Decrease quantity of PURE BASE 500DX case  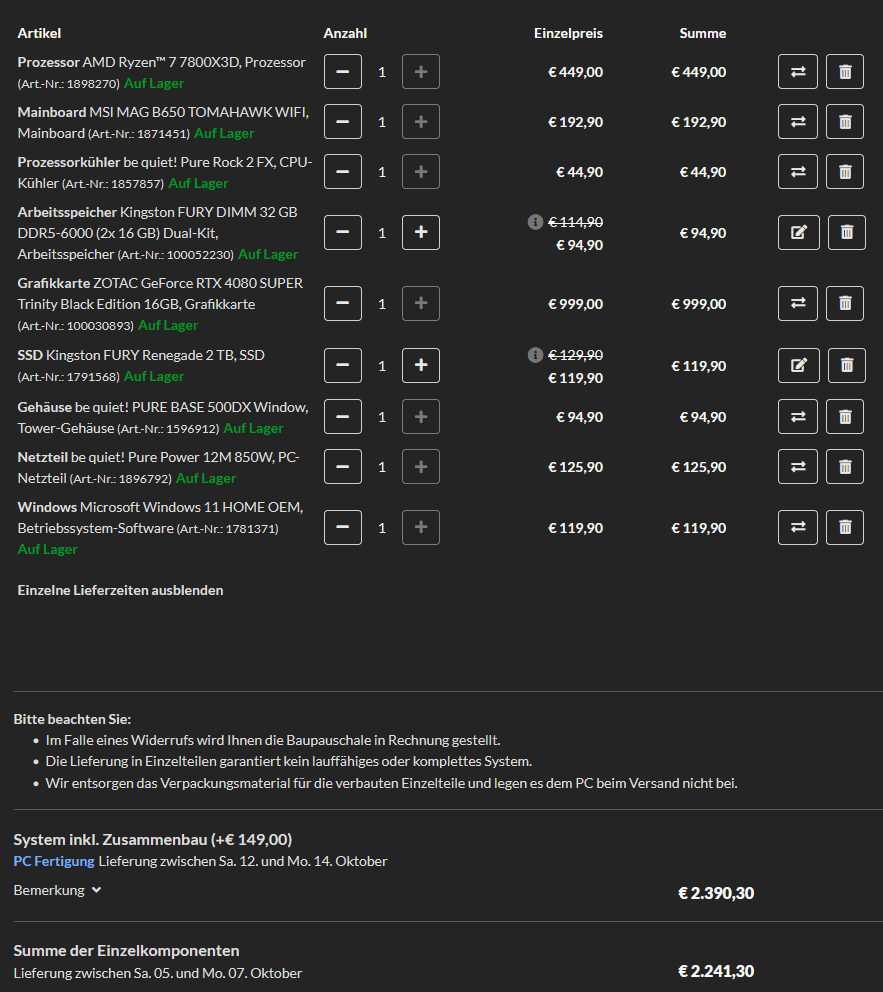pos(343,416)
